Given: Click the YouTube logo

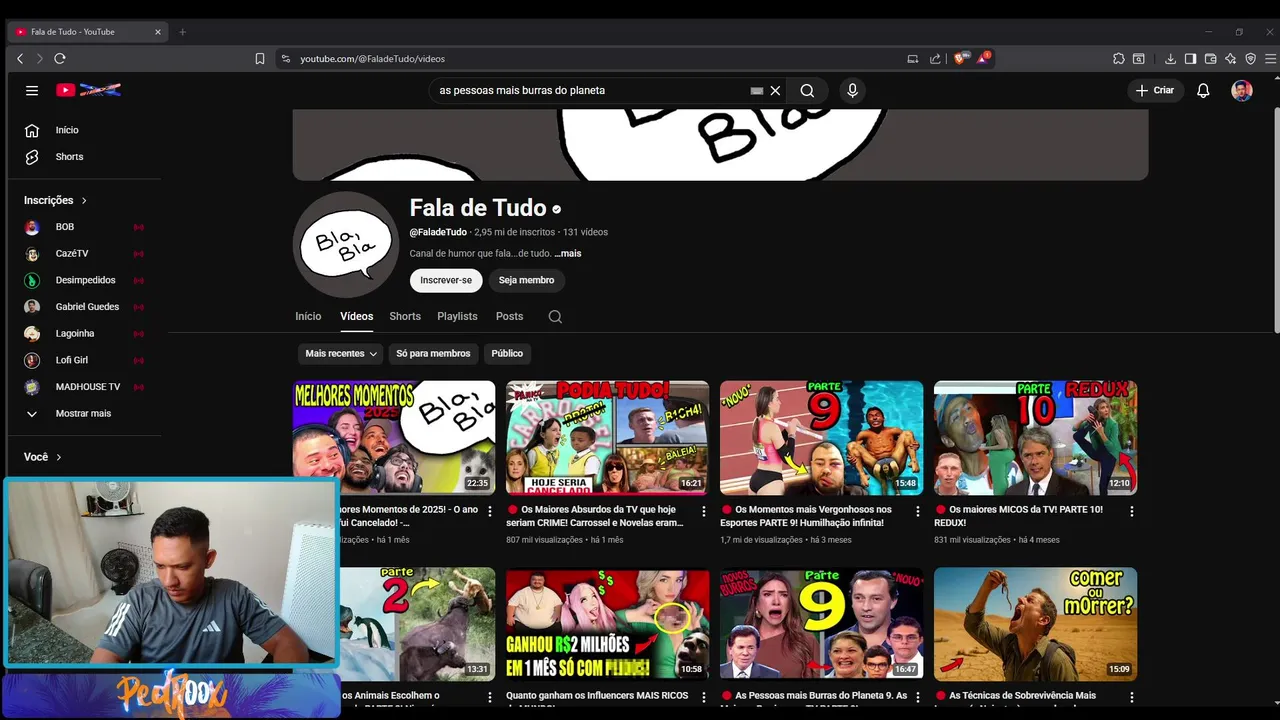Looking at the screenshot, I should click(x=88, y=90).
